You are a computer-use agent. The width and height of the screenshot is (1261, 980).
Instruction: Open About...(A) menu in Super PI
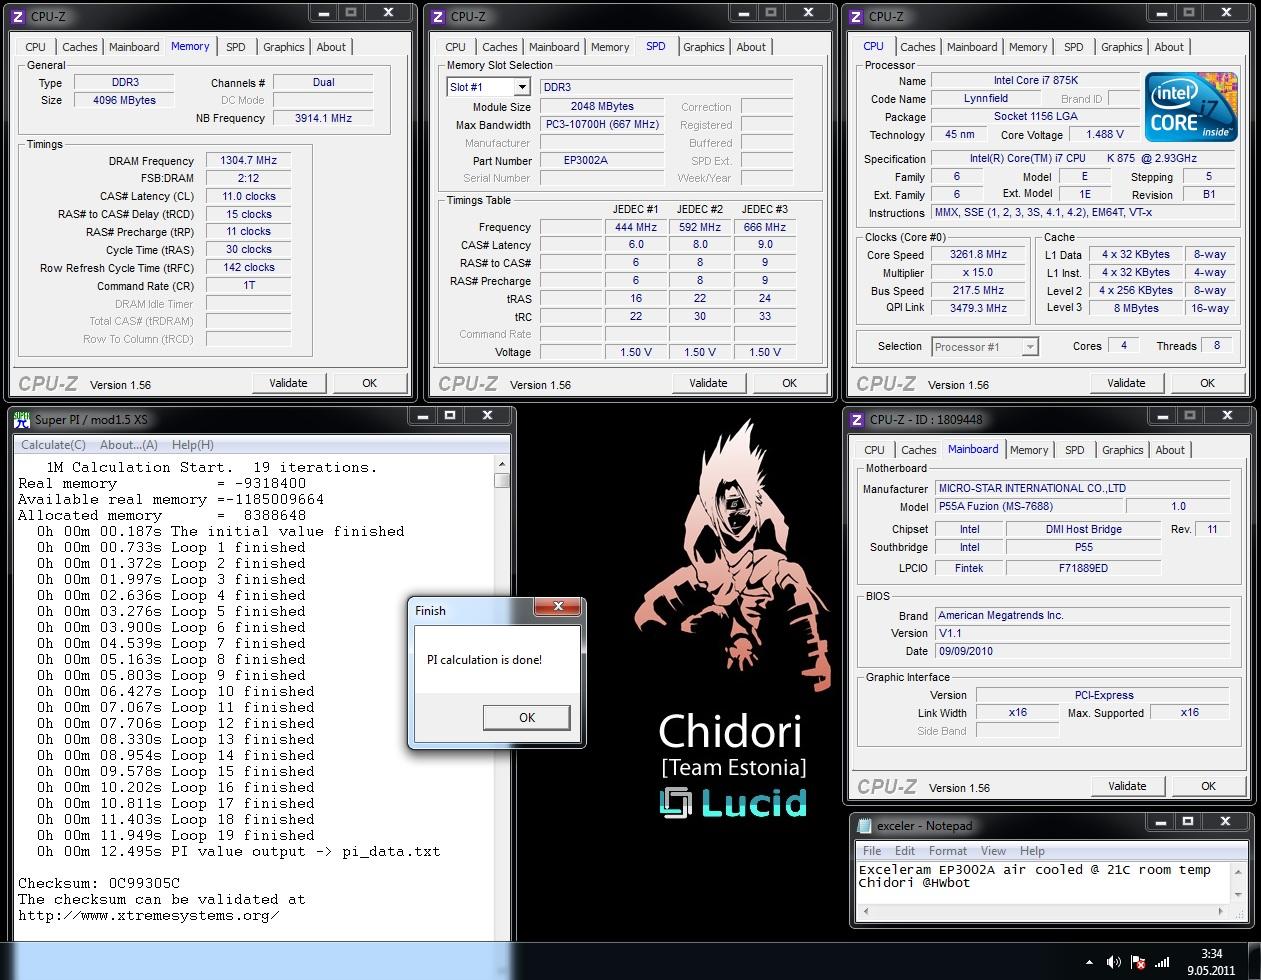[x=129, y=445]
